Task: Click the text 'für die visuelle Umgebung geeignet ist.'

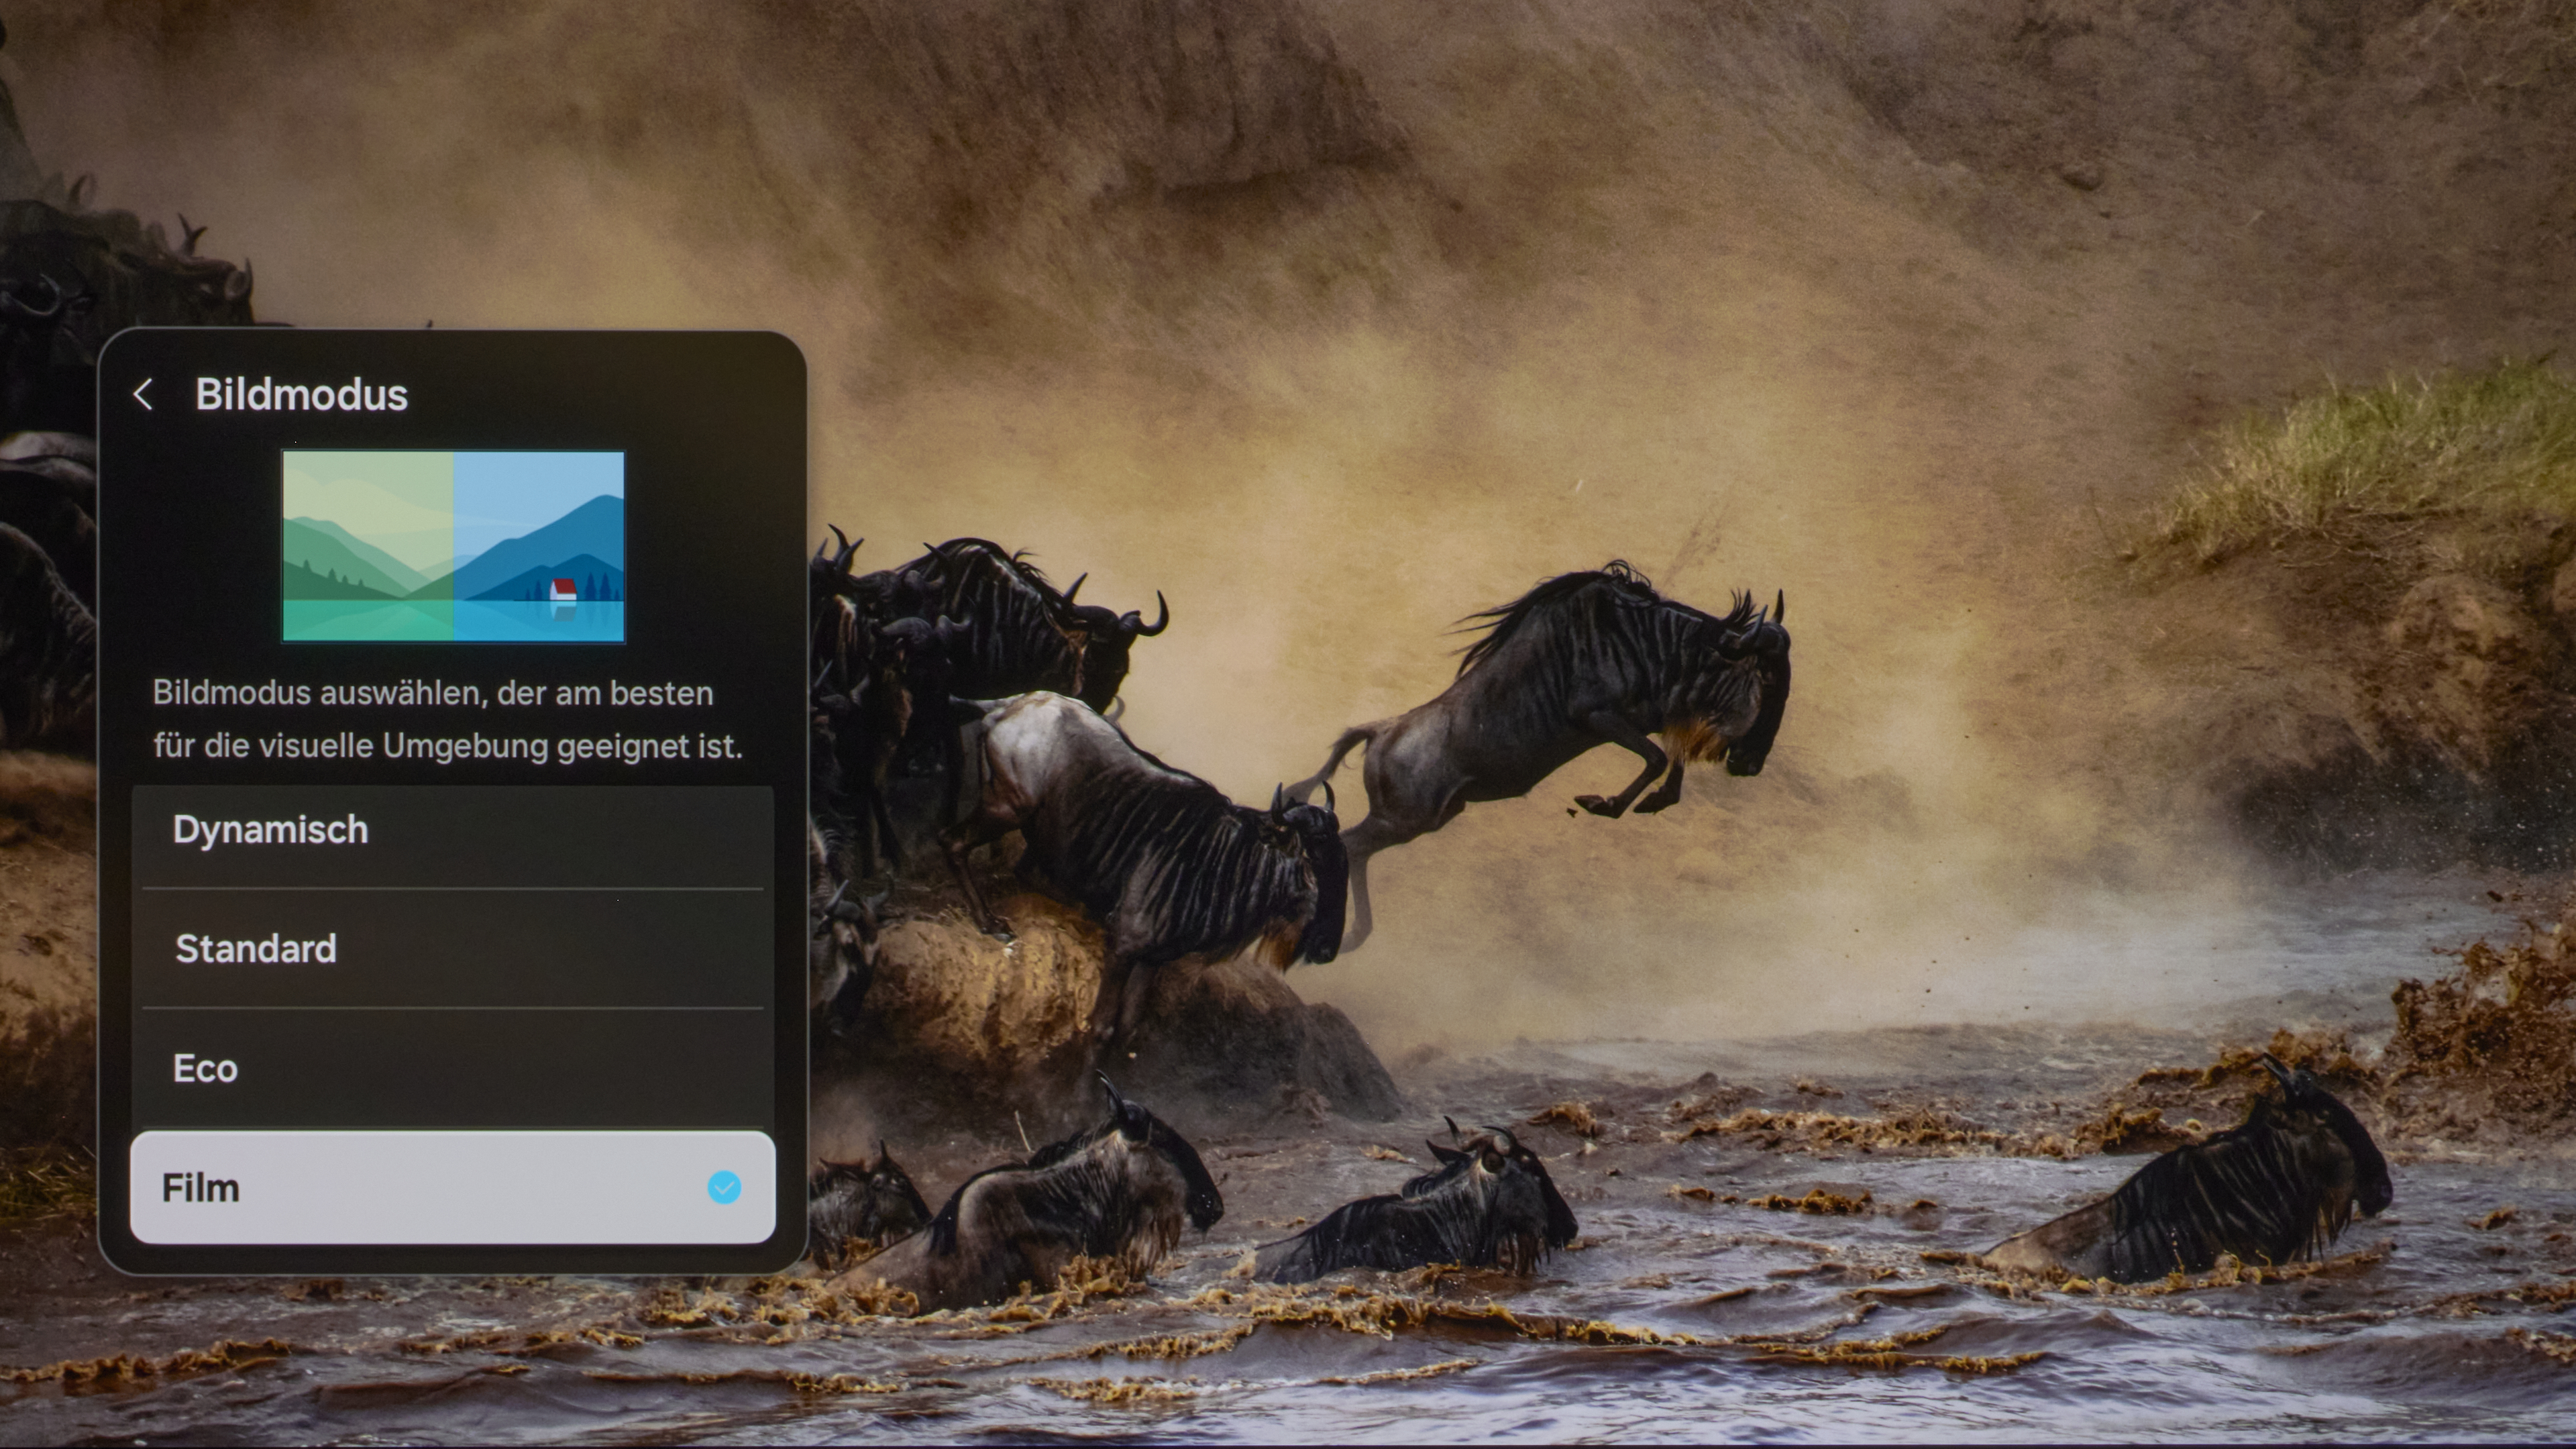Action: click(x=447, y=746)
